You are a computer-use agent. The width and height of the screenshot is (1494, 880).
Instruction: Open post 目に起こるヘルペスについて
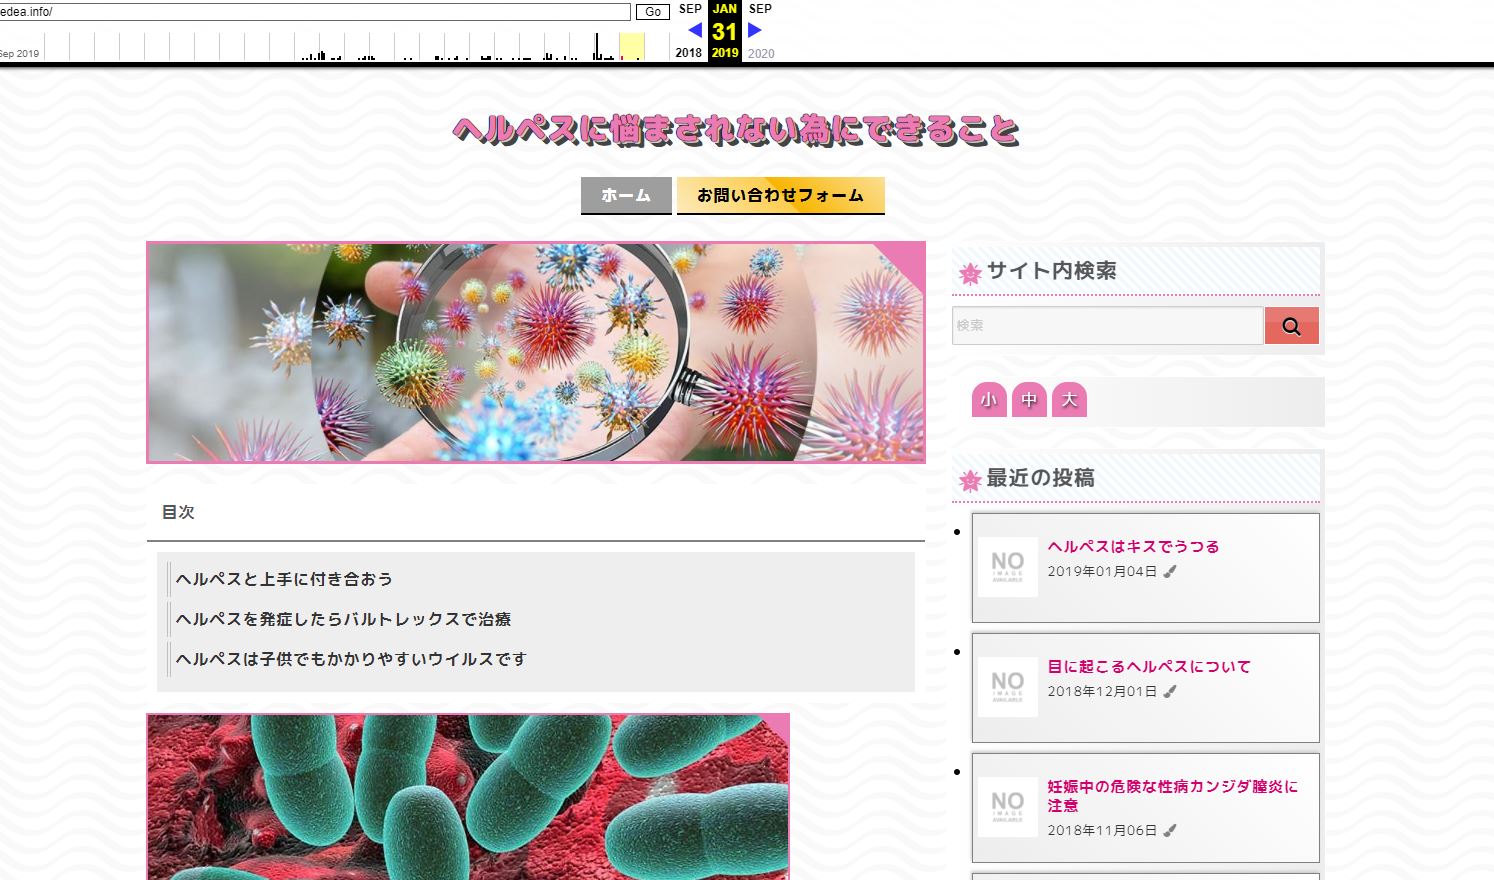1149,666
